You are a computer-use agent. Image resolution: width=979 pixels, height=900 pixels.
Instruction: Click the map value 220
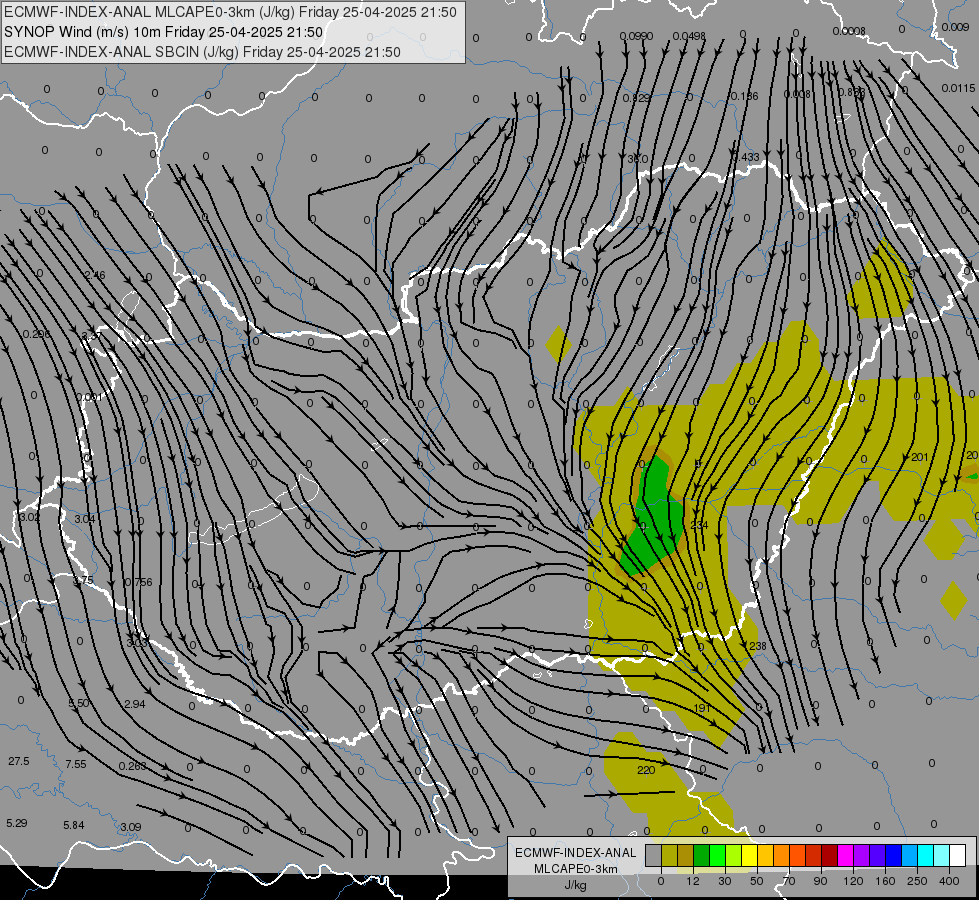(x=646, y=770)
